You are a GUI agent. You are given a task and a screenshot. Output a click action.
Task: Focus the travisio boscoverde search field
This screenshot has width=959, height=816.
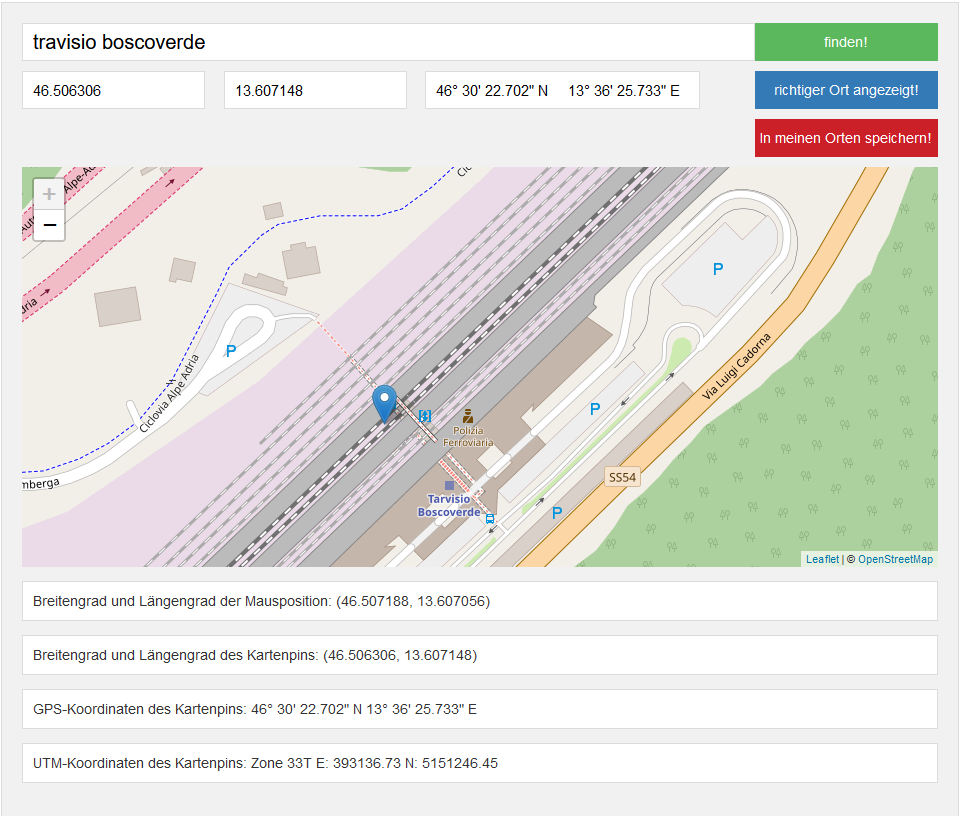tap(388, 42)
